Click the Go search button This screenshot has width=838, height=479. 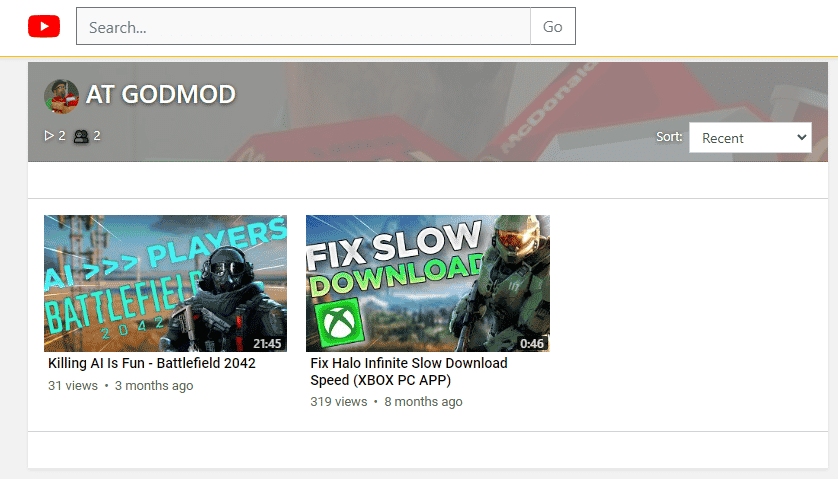pos(553,26)
